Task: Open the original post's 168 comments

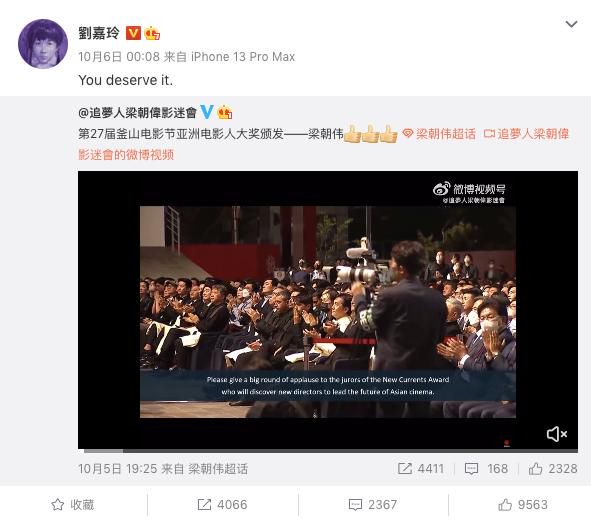Action: click(x=486, y=468)
